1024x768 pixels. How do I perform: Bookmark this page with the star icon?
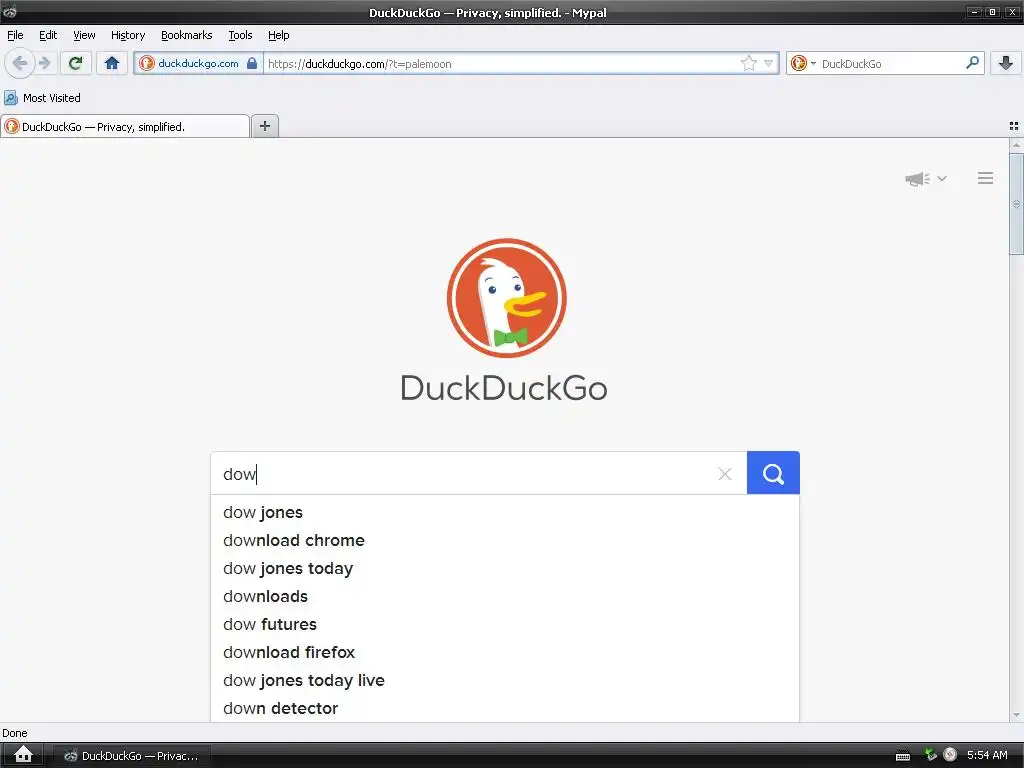point(748,63)
